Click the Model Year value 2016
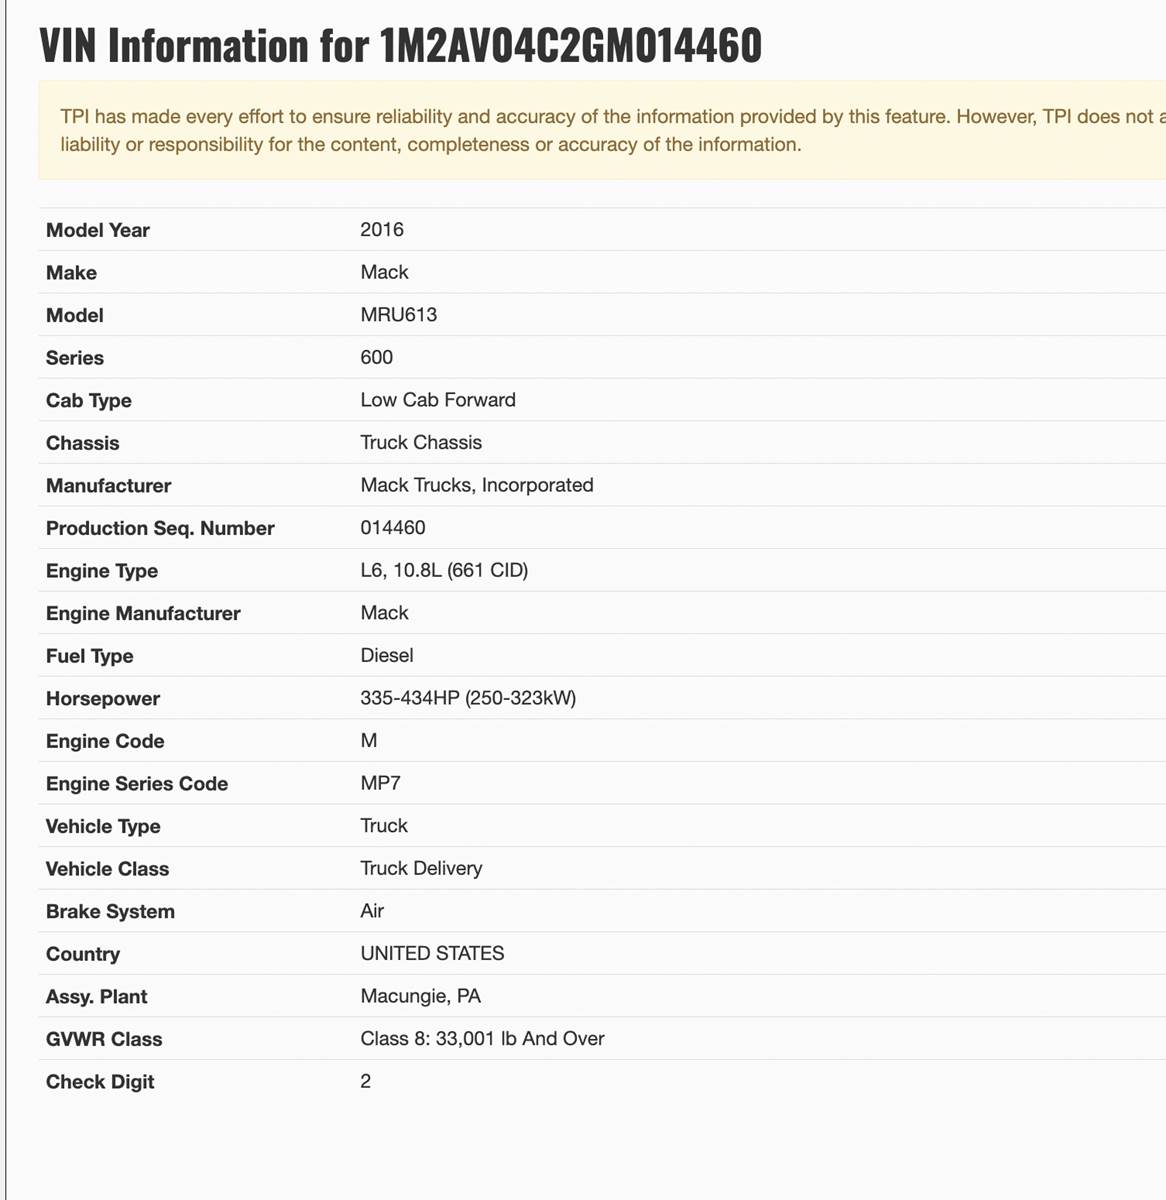The image size is (1166, 1200). click(382, 230)
